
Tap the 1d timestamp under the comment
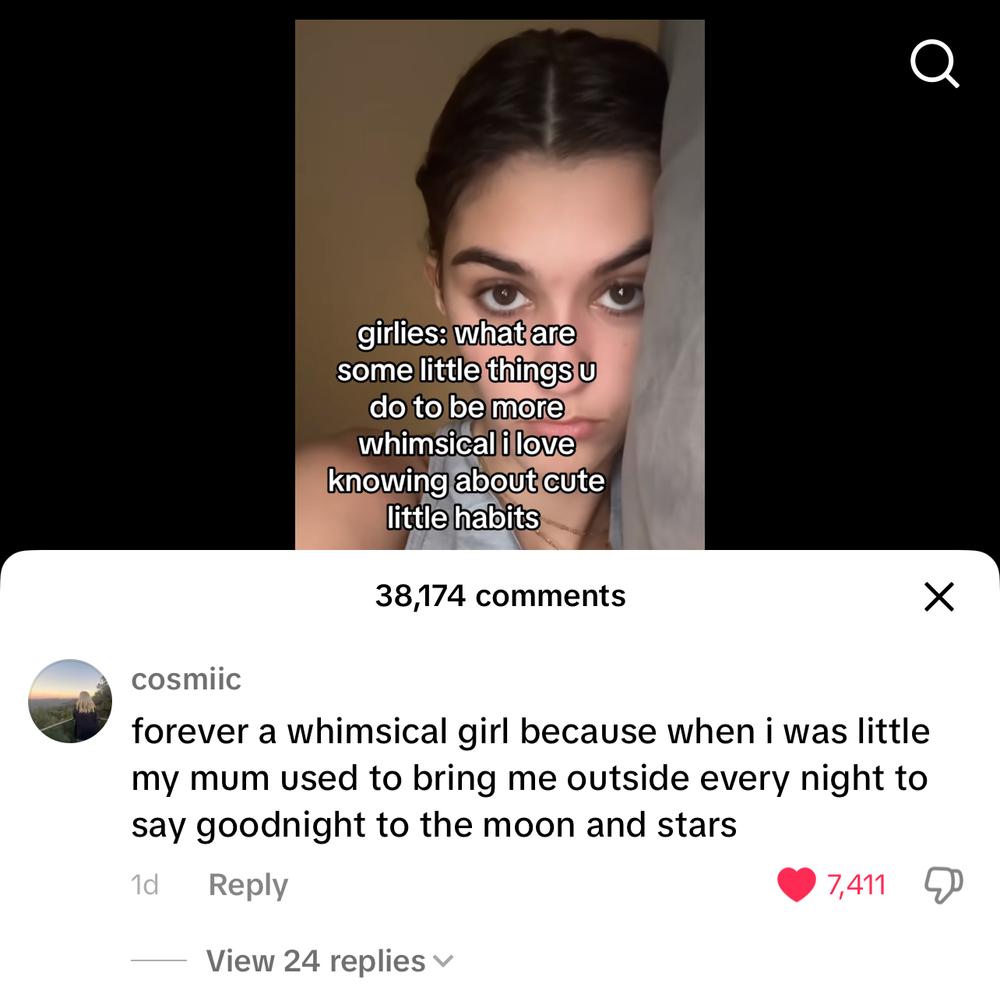click(144, 885)
